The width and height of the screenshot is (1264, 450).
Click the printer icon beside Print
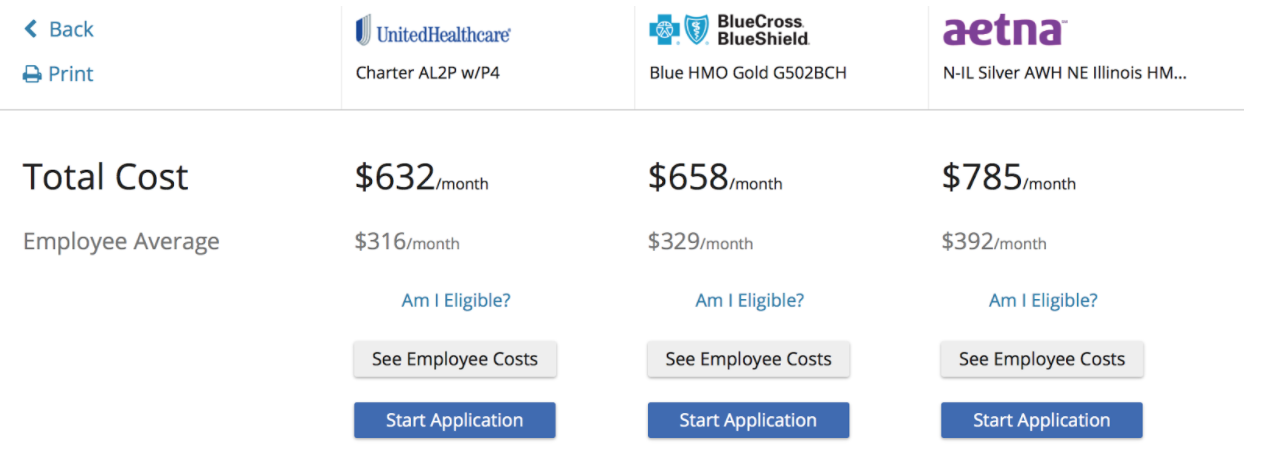[32, 74]
